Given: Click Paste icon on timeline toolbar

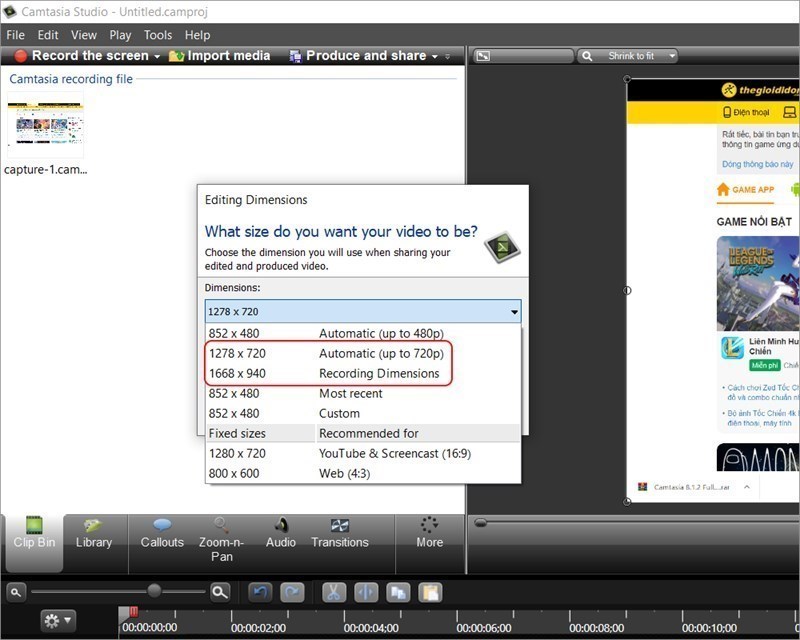Looking at the screenshot, I should tap(430, 593).
